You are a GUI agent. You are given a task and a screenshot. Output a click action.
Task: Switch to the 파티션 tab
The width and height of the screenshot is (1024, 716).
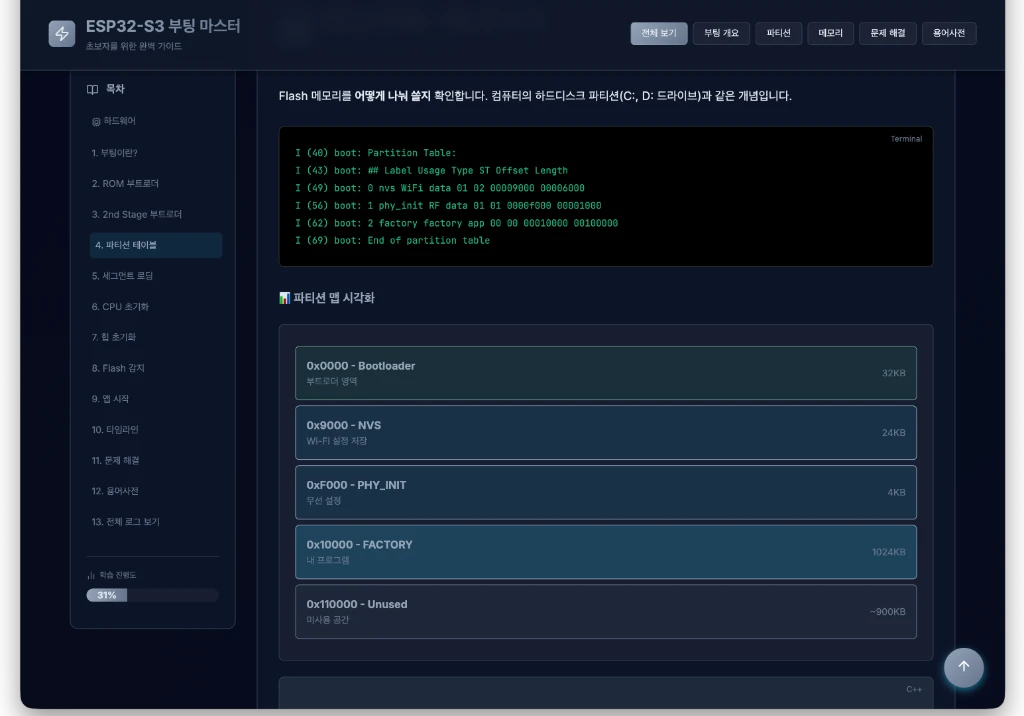coord(778,33)
